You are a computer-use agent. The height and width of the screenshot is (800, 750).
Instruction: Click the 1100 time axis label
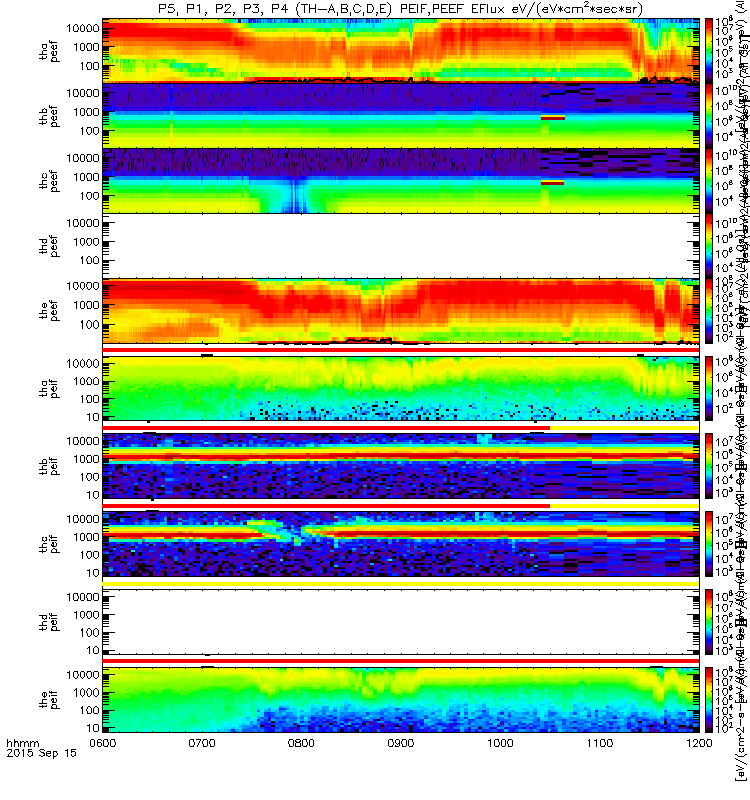point(599,743)
